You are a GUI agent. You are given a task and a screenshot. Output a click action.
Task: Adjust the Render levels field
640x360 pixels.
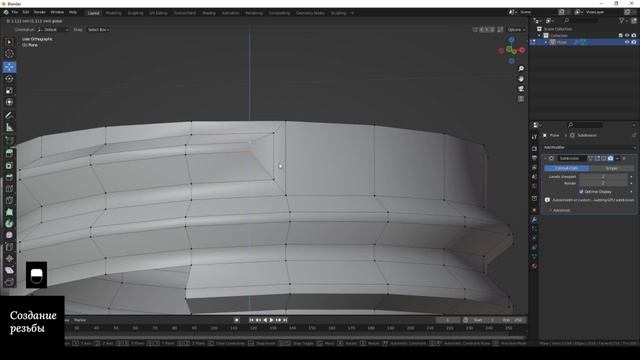click(603, 183)
